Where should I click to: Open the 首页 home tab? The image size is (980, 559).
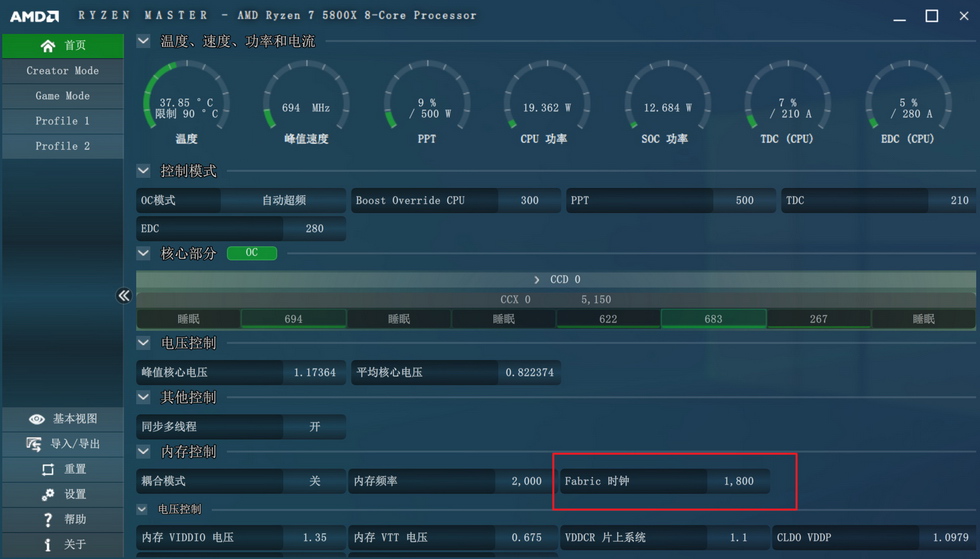tap(63, 46)
